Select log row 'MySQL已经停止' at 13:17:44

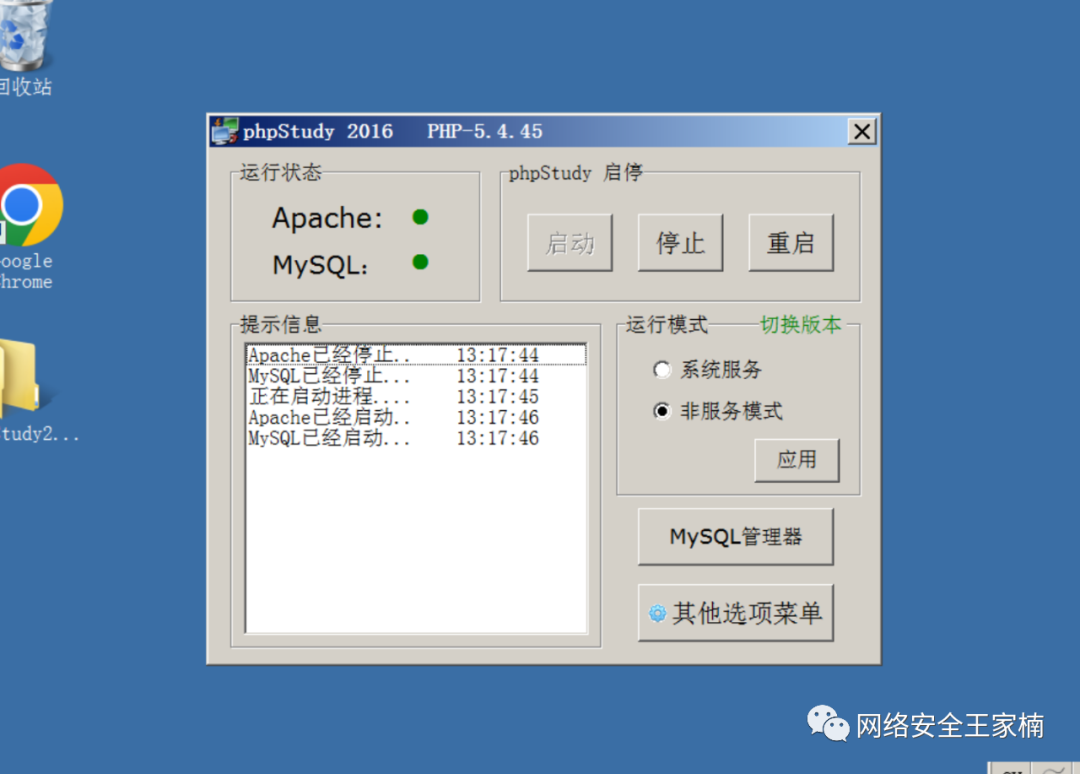[416, 376]
